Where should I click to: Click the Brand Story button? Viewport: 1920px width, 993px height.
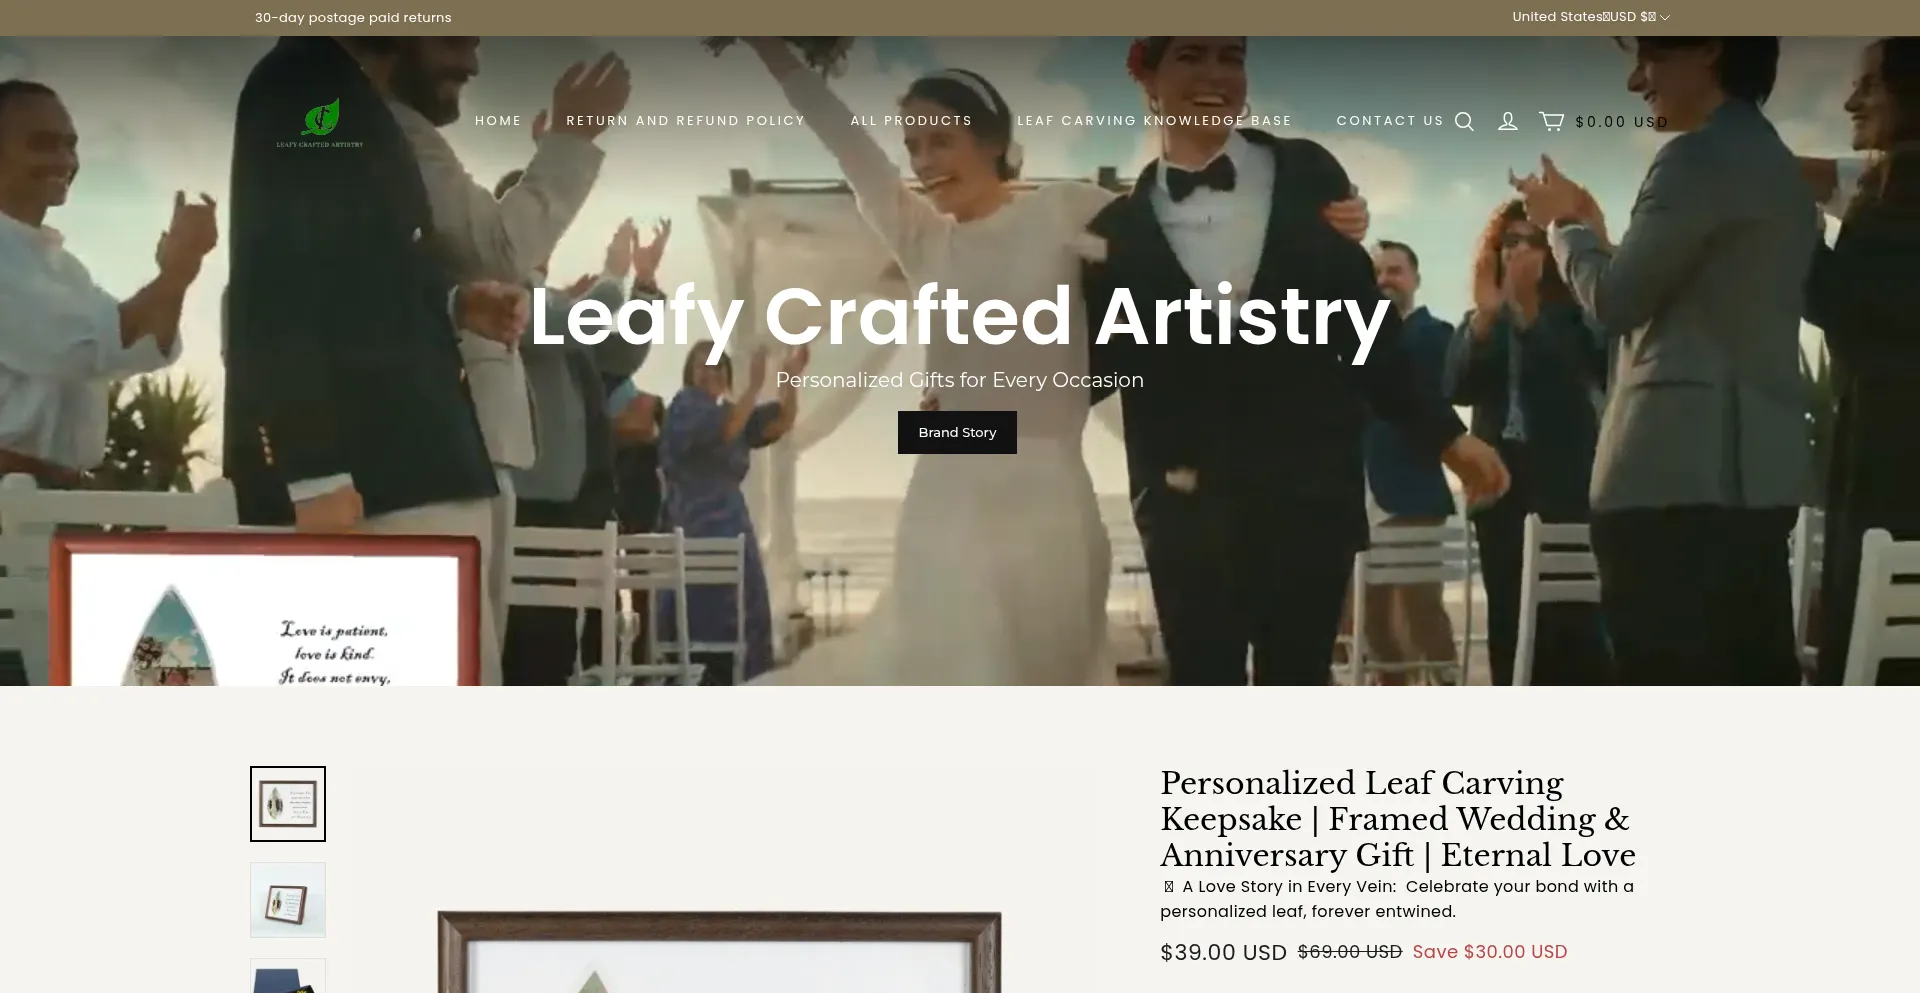957,432
